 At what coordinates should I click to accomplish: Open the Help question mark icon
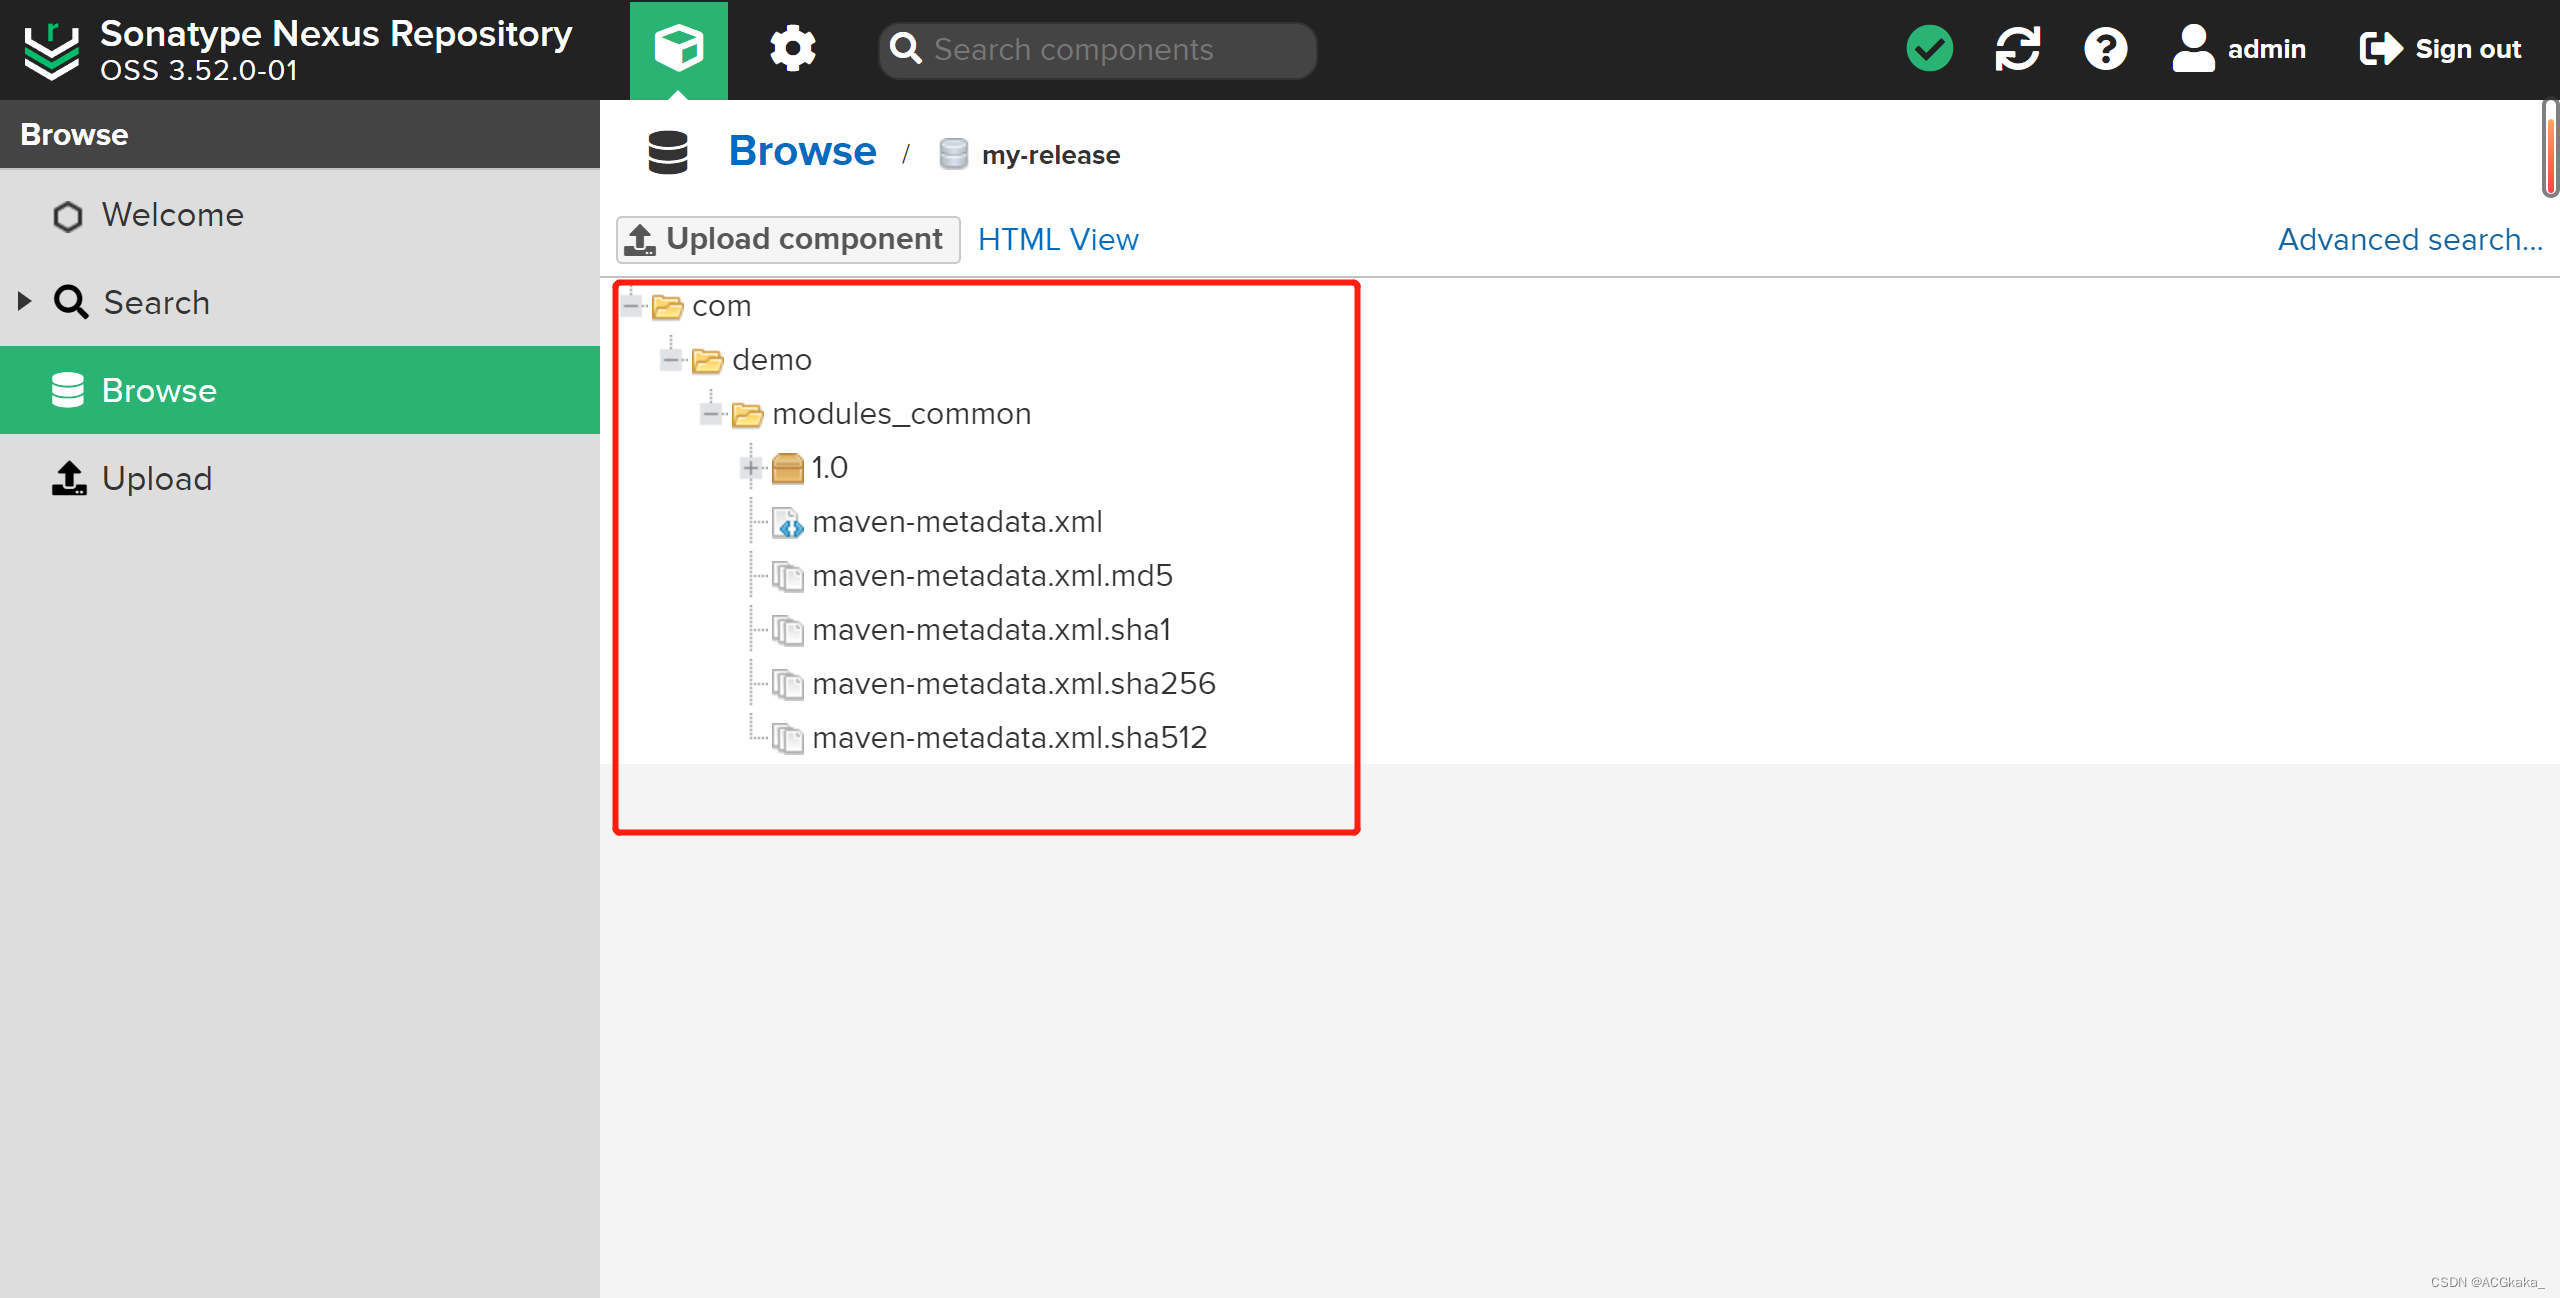(x=2105, y=48)
